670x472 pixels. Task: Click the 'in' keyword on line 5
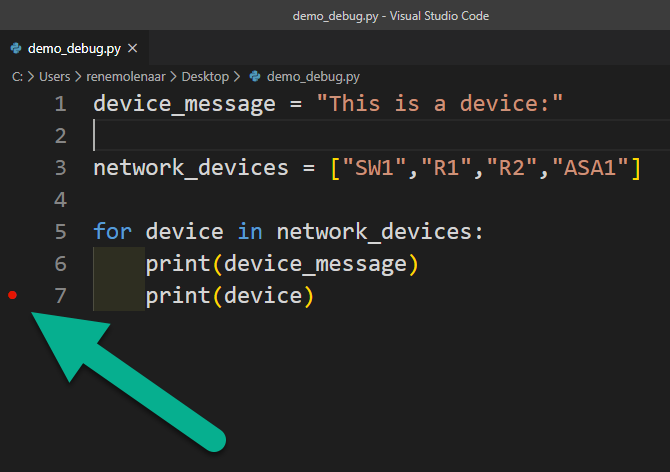click(x=250, y=232)
